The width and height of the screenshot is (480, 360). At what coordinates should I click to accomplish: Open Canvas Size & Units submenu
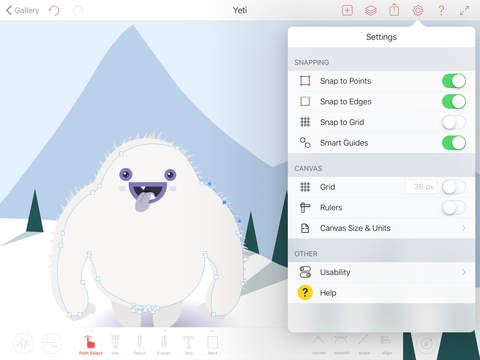point(382,228)
